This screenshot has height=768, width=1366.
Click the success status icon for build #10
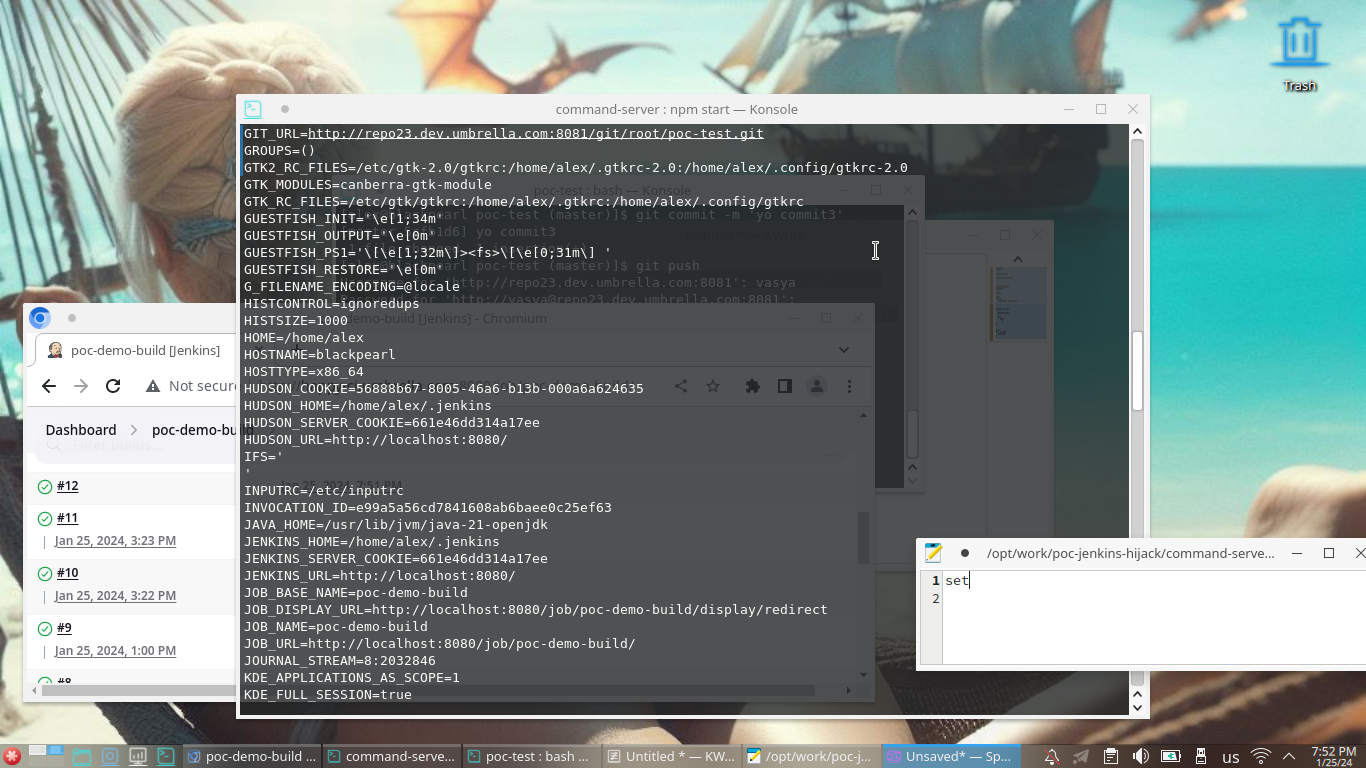point(45,574)
